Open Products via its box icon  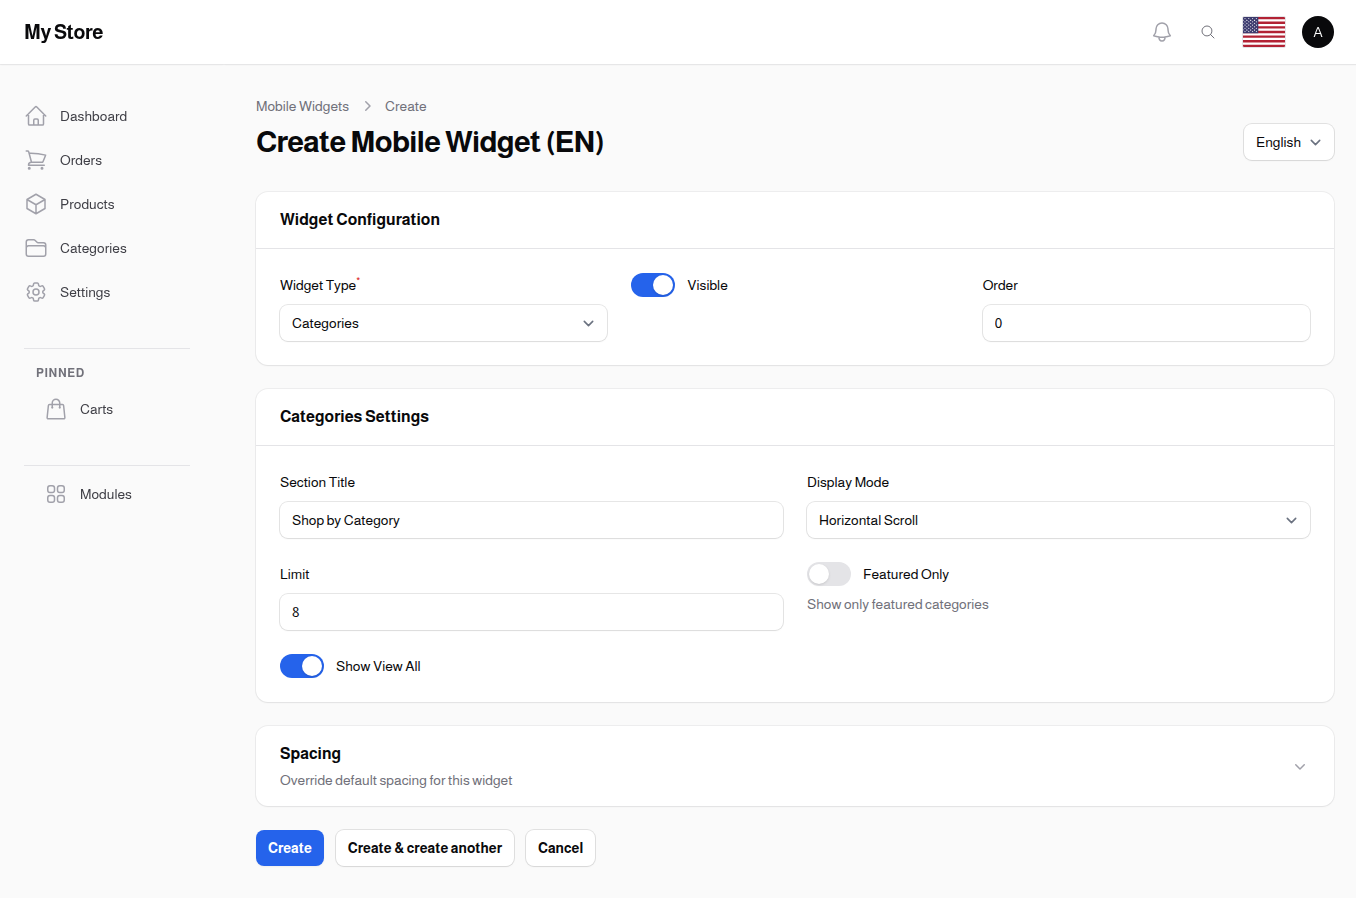pyautogui.click(x=36, y=204)
